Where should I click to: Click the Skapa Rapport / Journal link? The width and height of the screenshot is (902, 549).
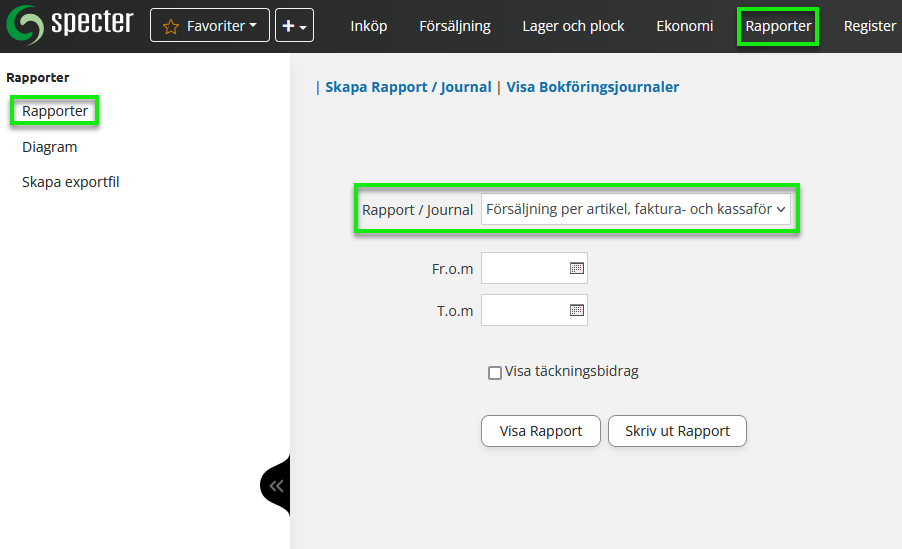pyautogui.click(x=408, y=87)
